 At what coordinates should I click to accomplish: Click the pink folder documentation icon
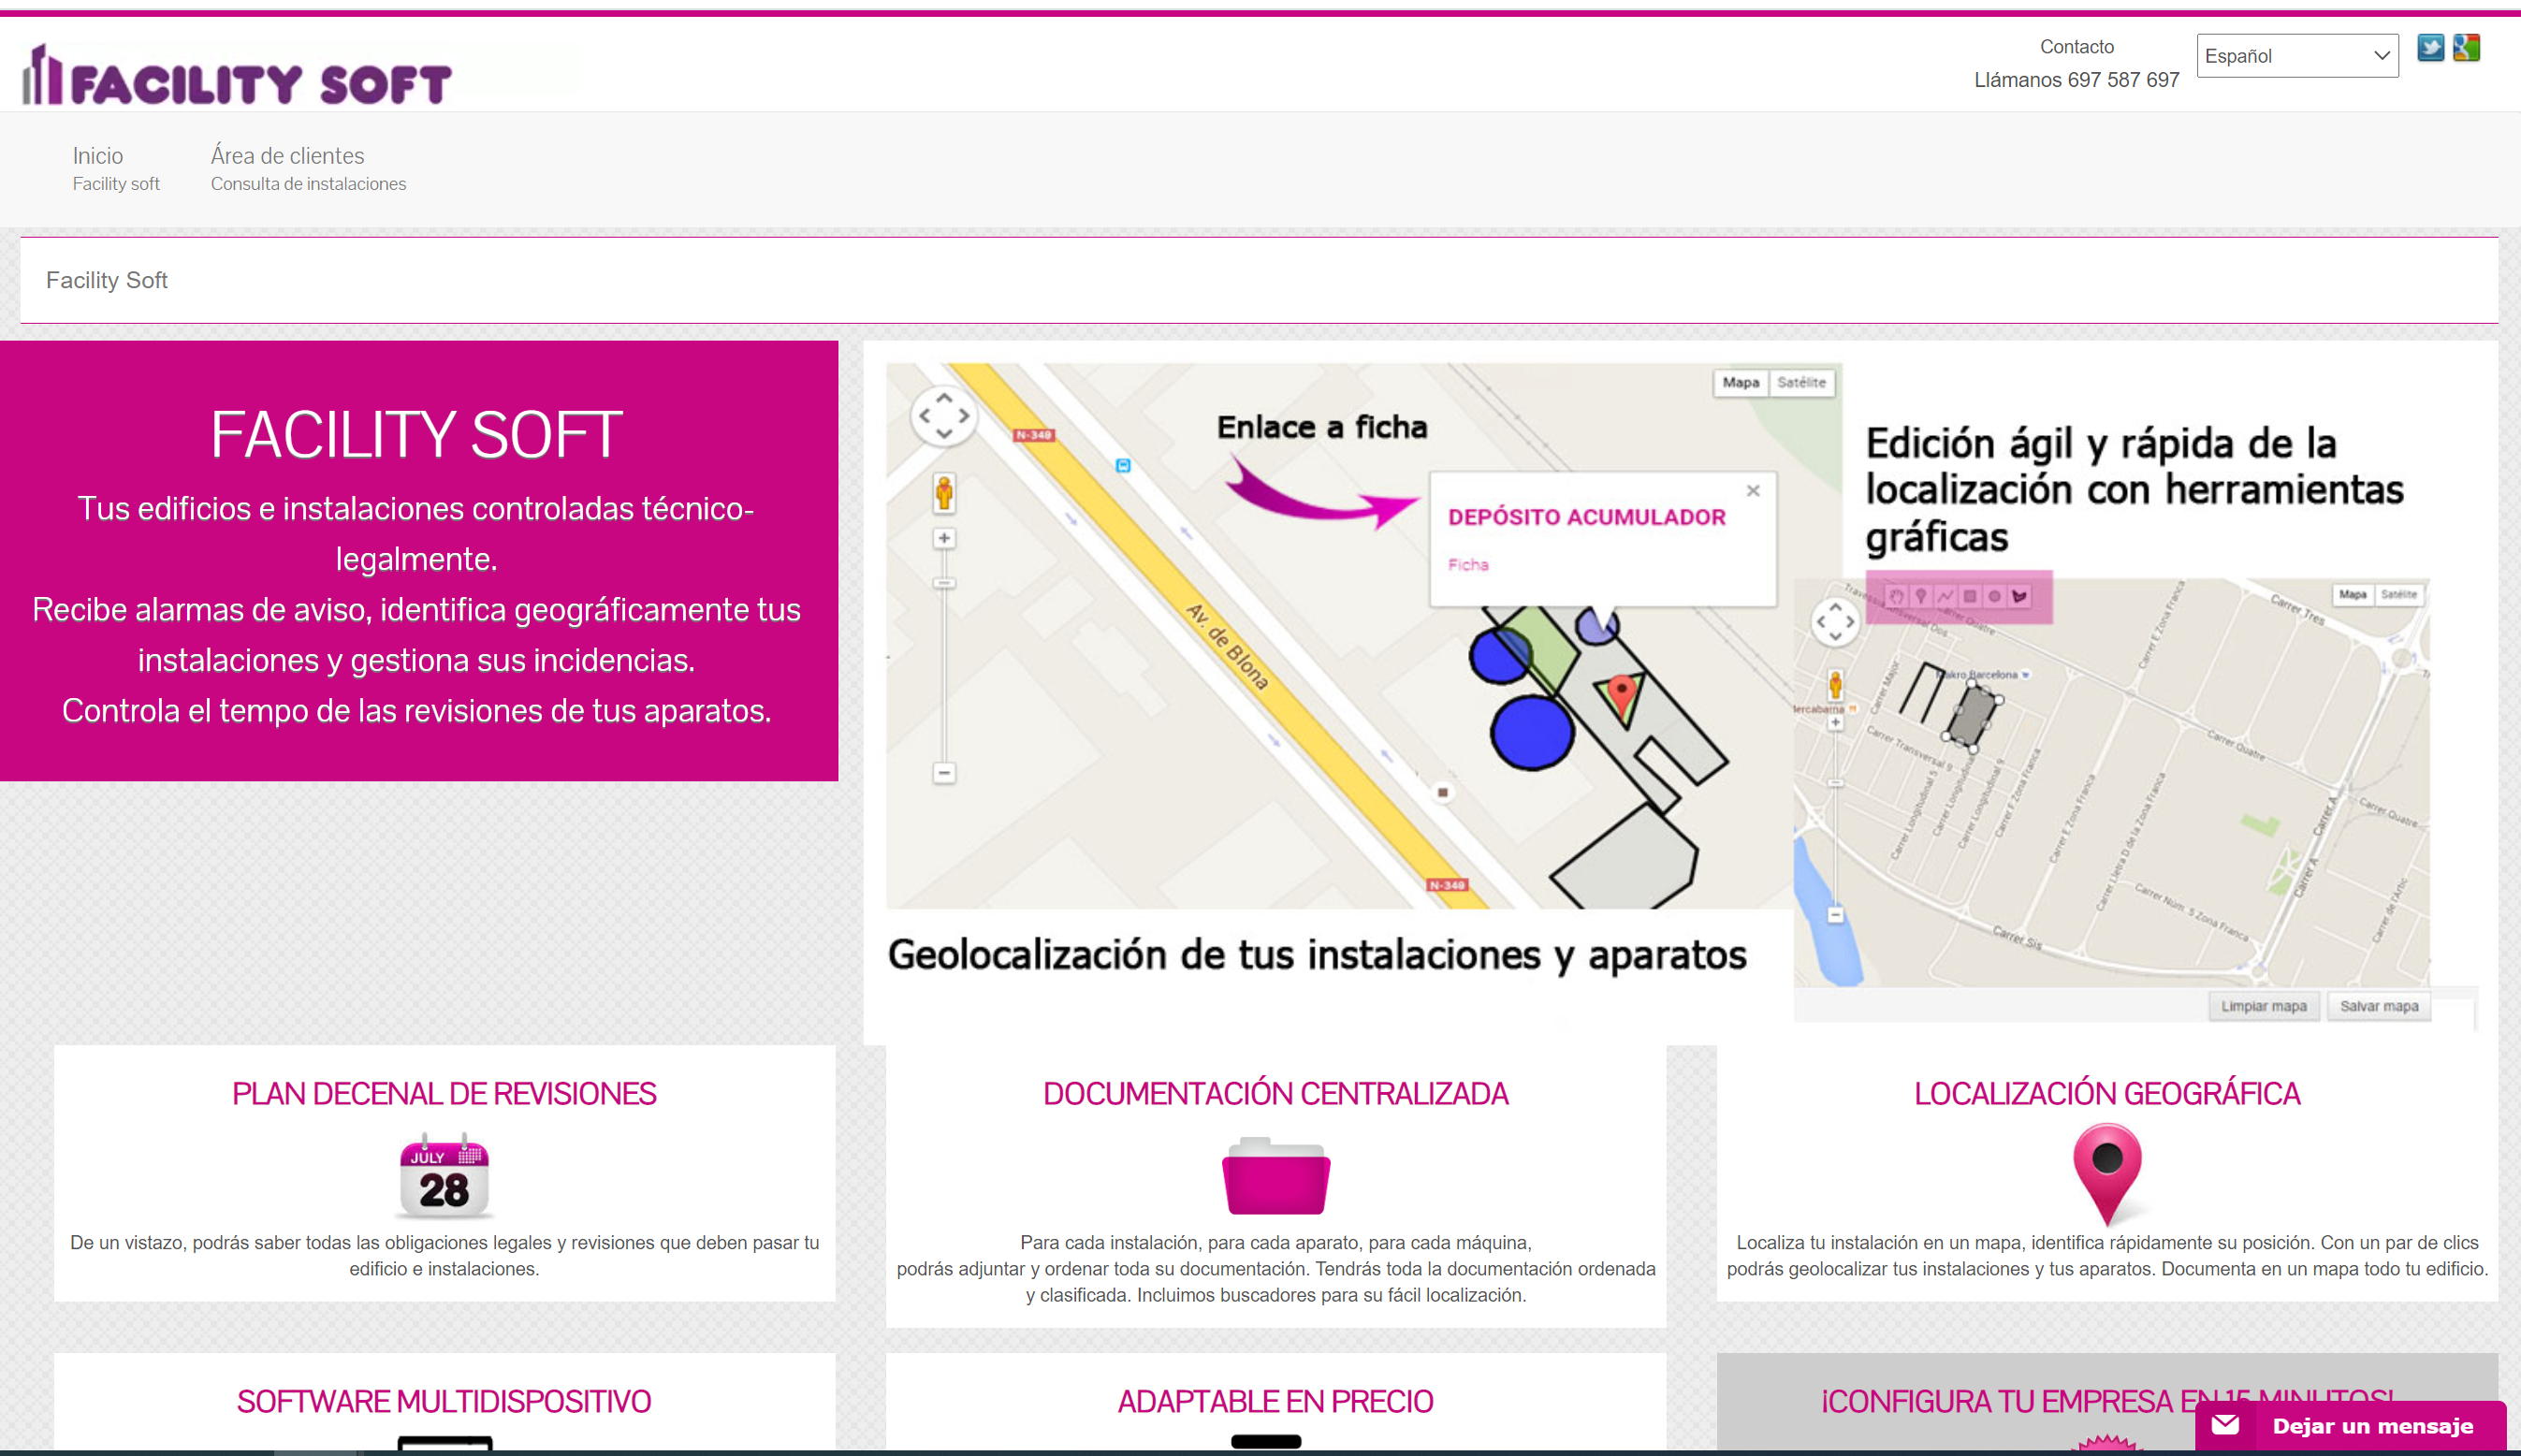[x=1276, y=1177]
